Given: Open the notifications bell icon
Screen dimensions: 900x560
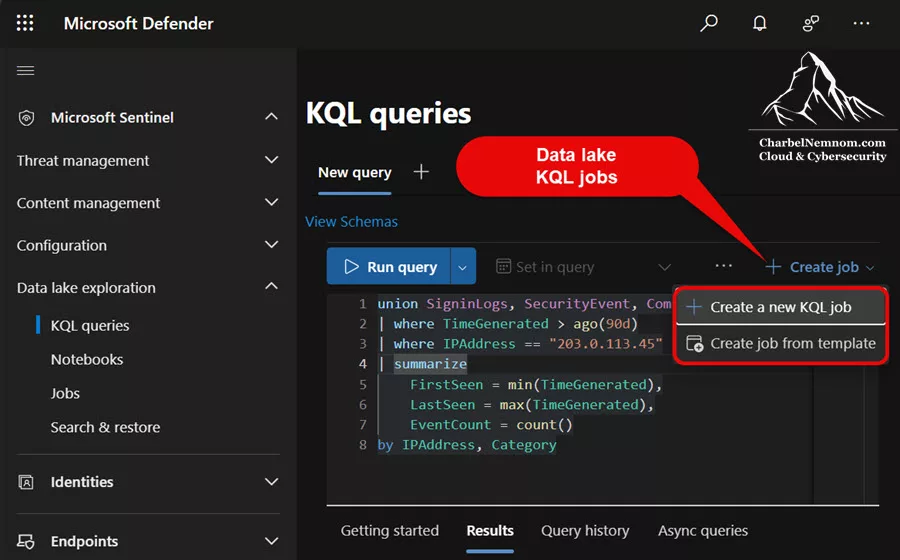Looking at the screenshot, I should 759,23.
